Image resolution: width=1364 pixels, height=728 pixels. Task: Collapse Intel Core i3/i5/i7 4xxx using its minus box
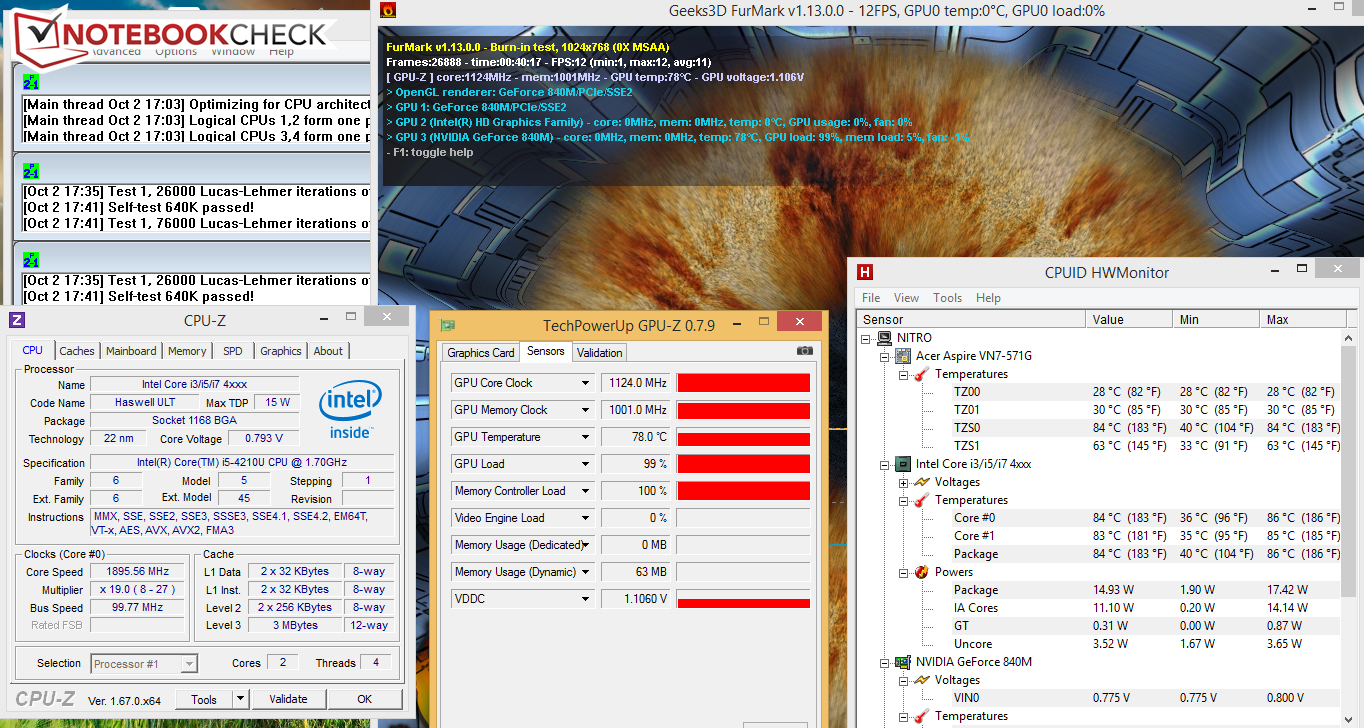(x=885, y=464)
